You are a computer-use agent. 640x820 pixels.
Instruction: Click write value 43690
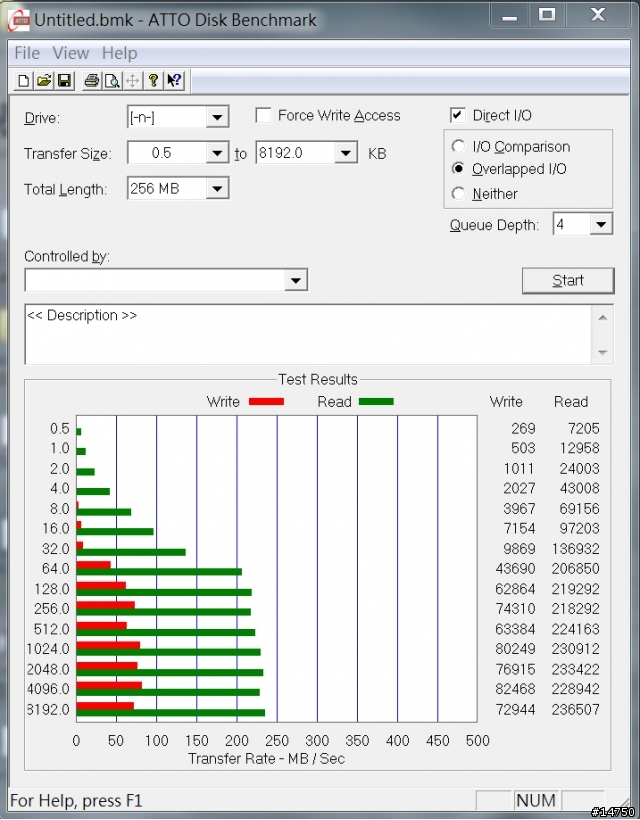pyautogui.click(x=515, y=568)
